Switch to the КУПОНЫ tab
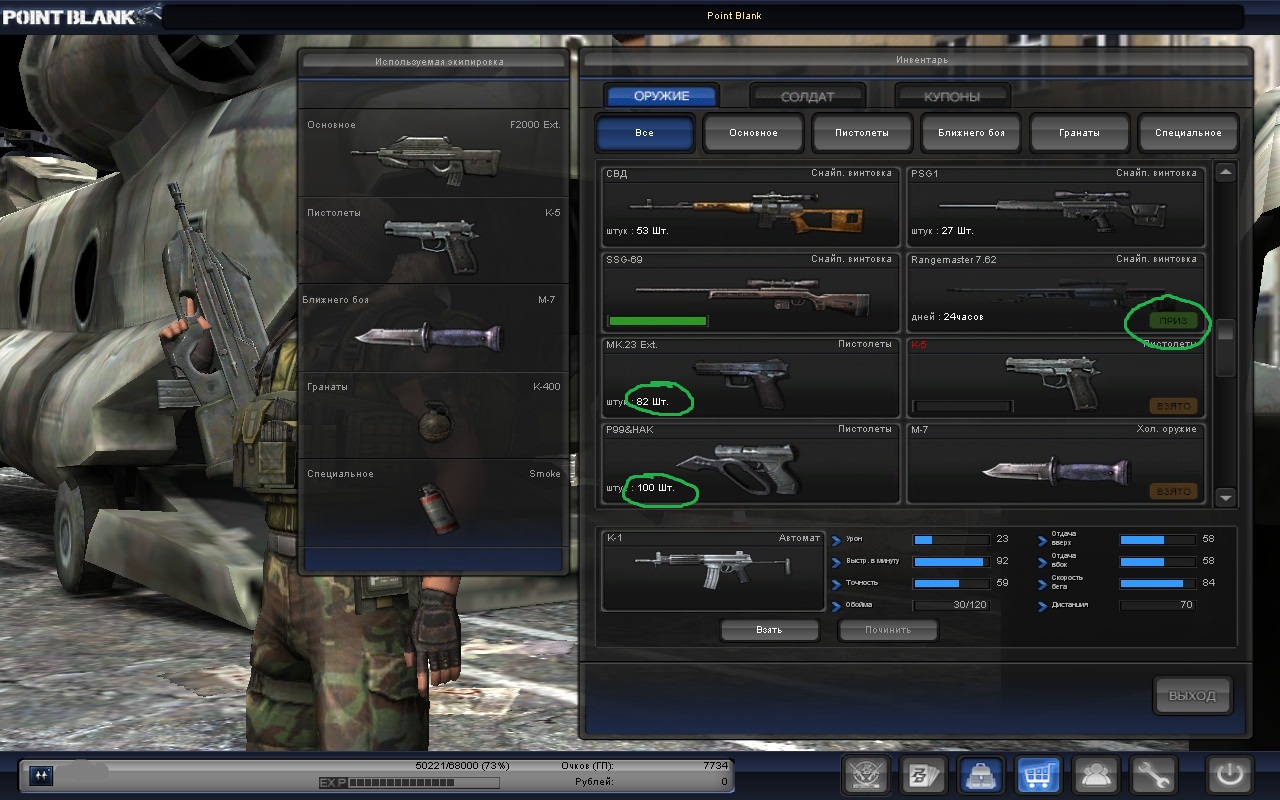 [x=952, y=97]
